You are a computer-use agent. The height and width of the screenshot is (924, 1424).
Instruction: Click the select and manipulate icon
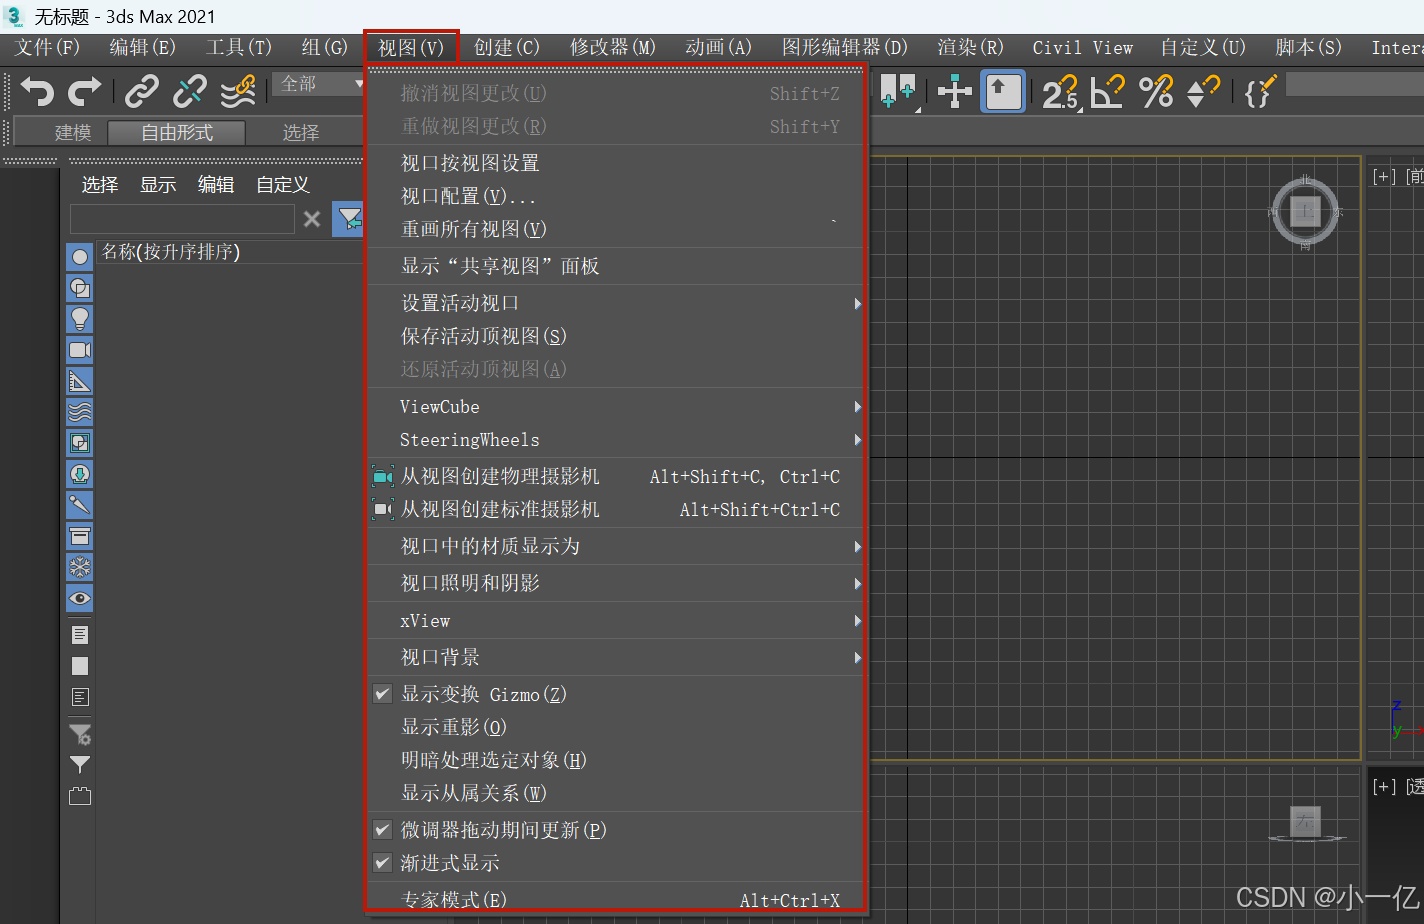click(x=955, y=92)
